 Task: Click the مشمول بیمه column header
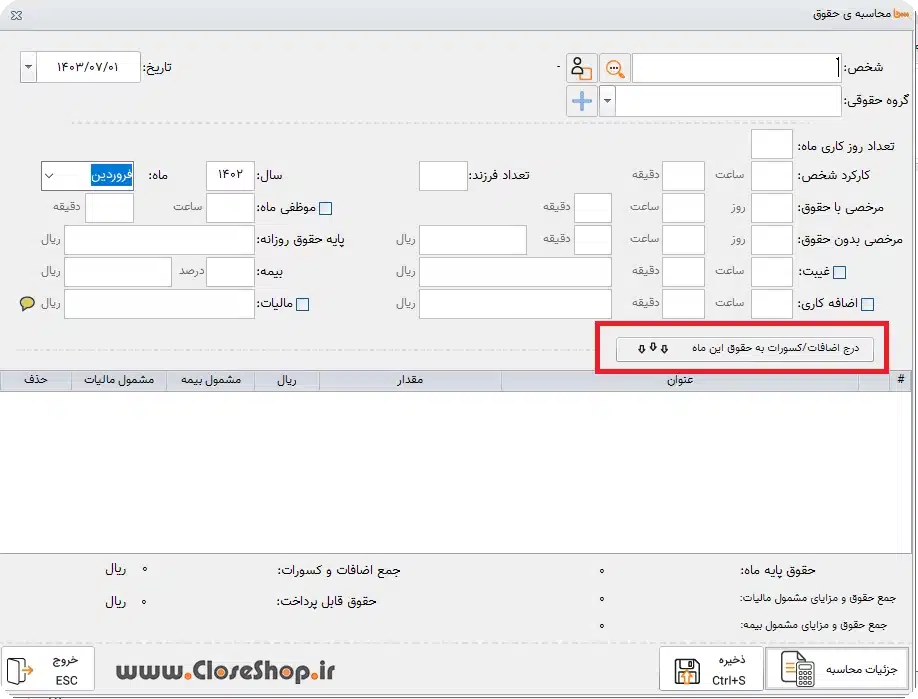click(x=211, y=381)
